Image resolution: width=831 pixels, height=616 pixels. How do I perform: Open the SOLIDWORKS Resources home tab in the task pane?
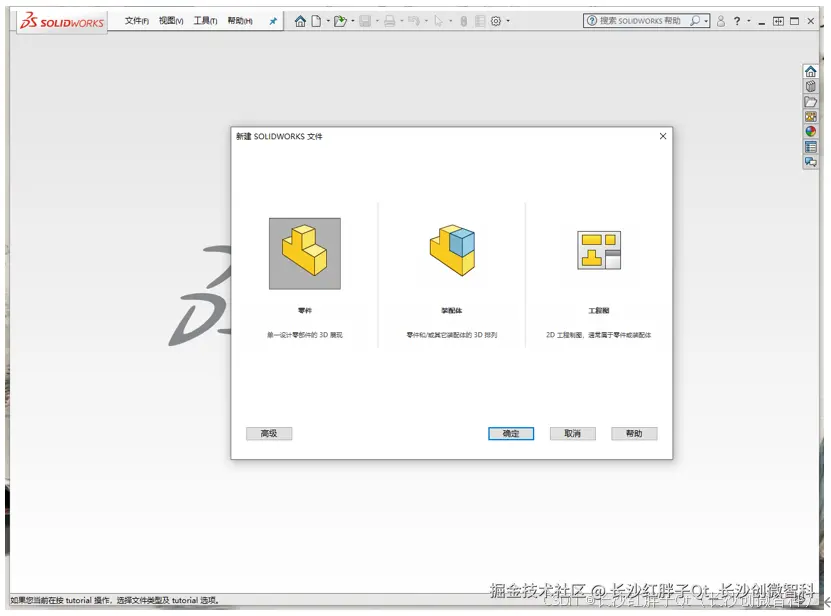pos(810,72)
